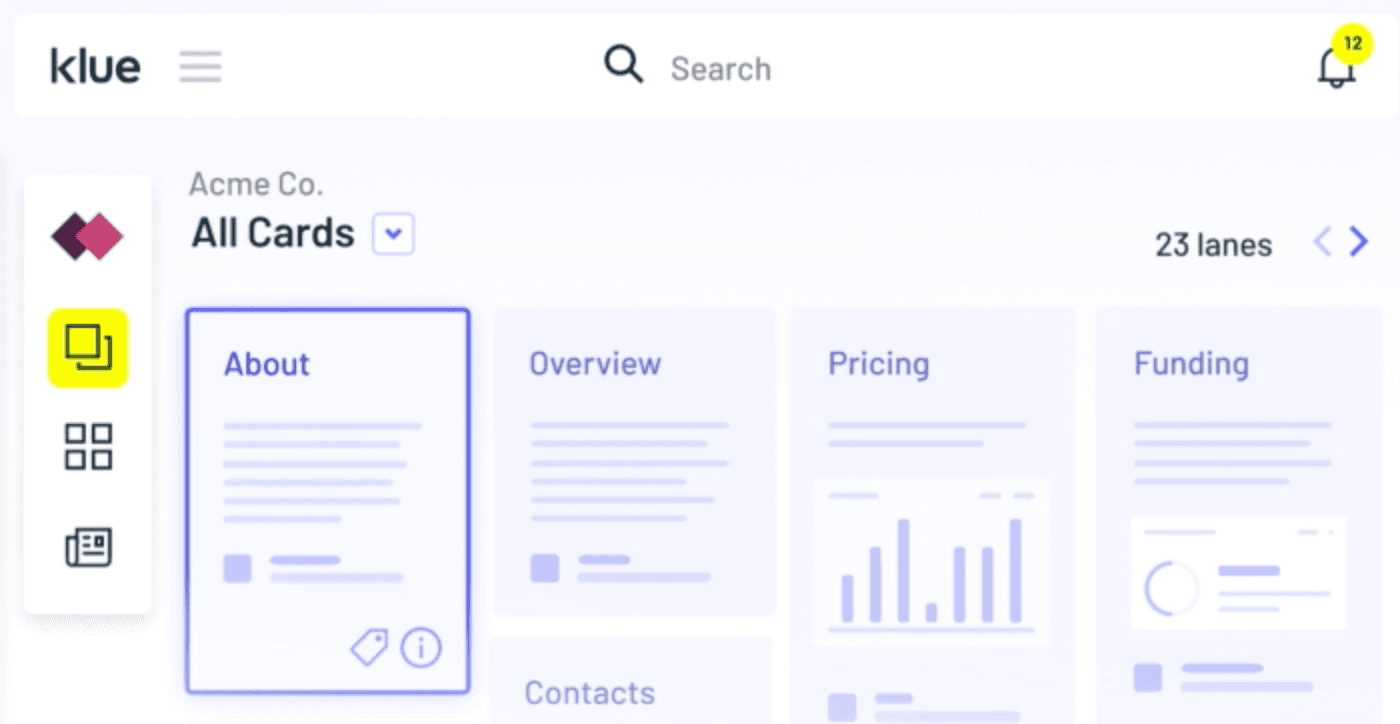Screen dimensions: 1400x724
Task: Click the 23 lanes counter
Action: click(1212, 244)
